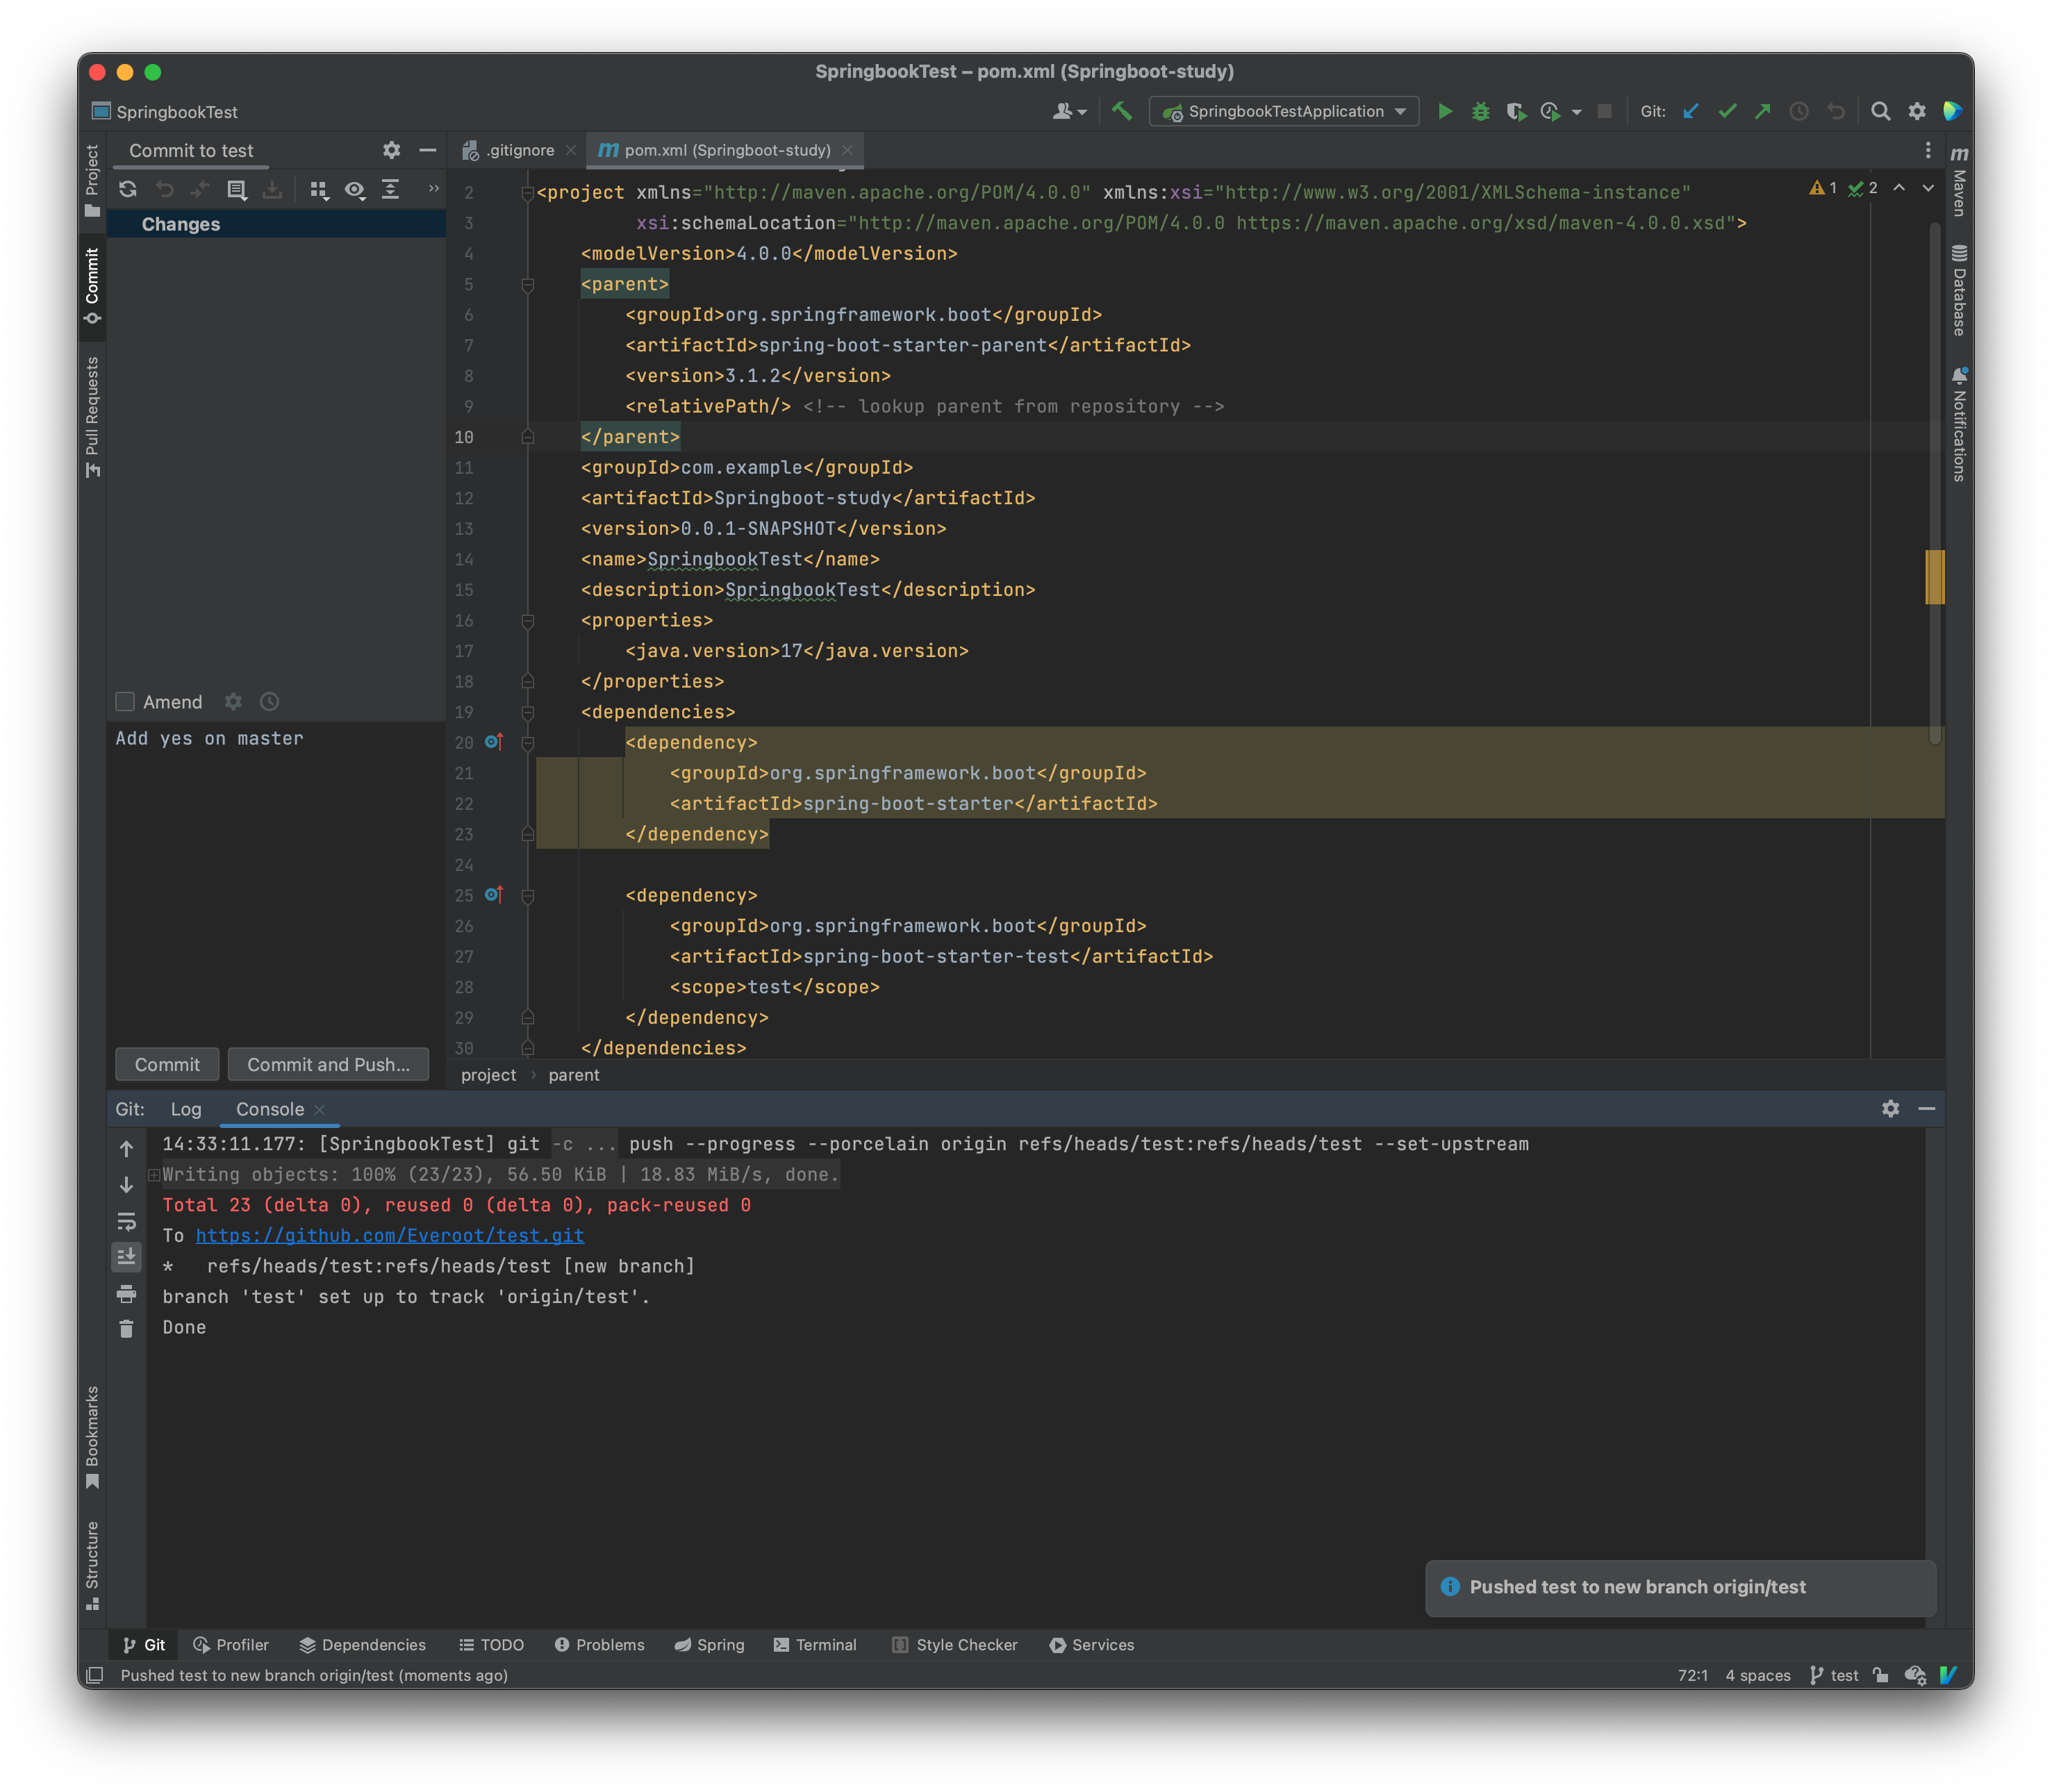Clear the Git console with trash icon
The width and height of the screenshot is (2052, 1792).
click(x=126, y=1329)
